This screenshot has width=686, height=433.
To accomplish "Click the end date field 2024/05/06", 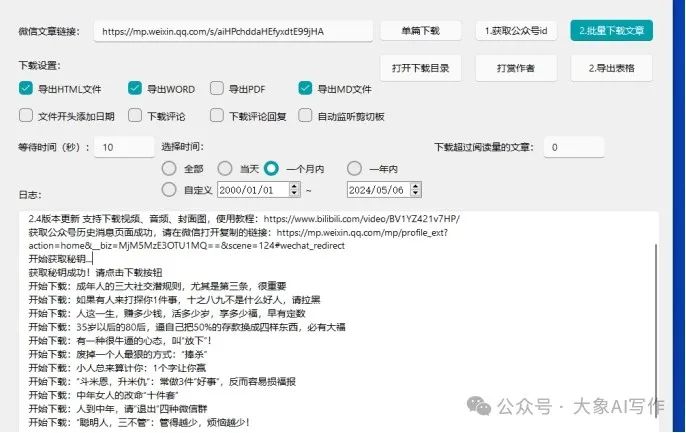I will (379, 190).
